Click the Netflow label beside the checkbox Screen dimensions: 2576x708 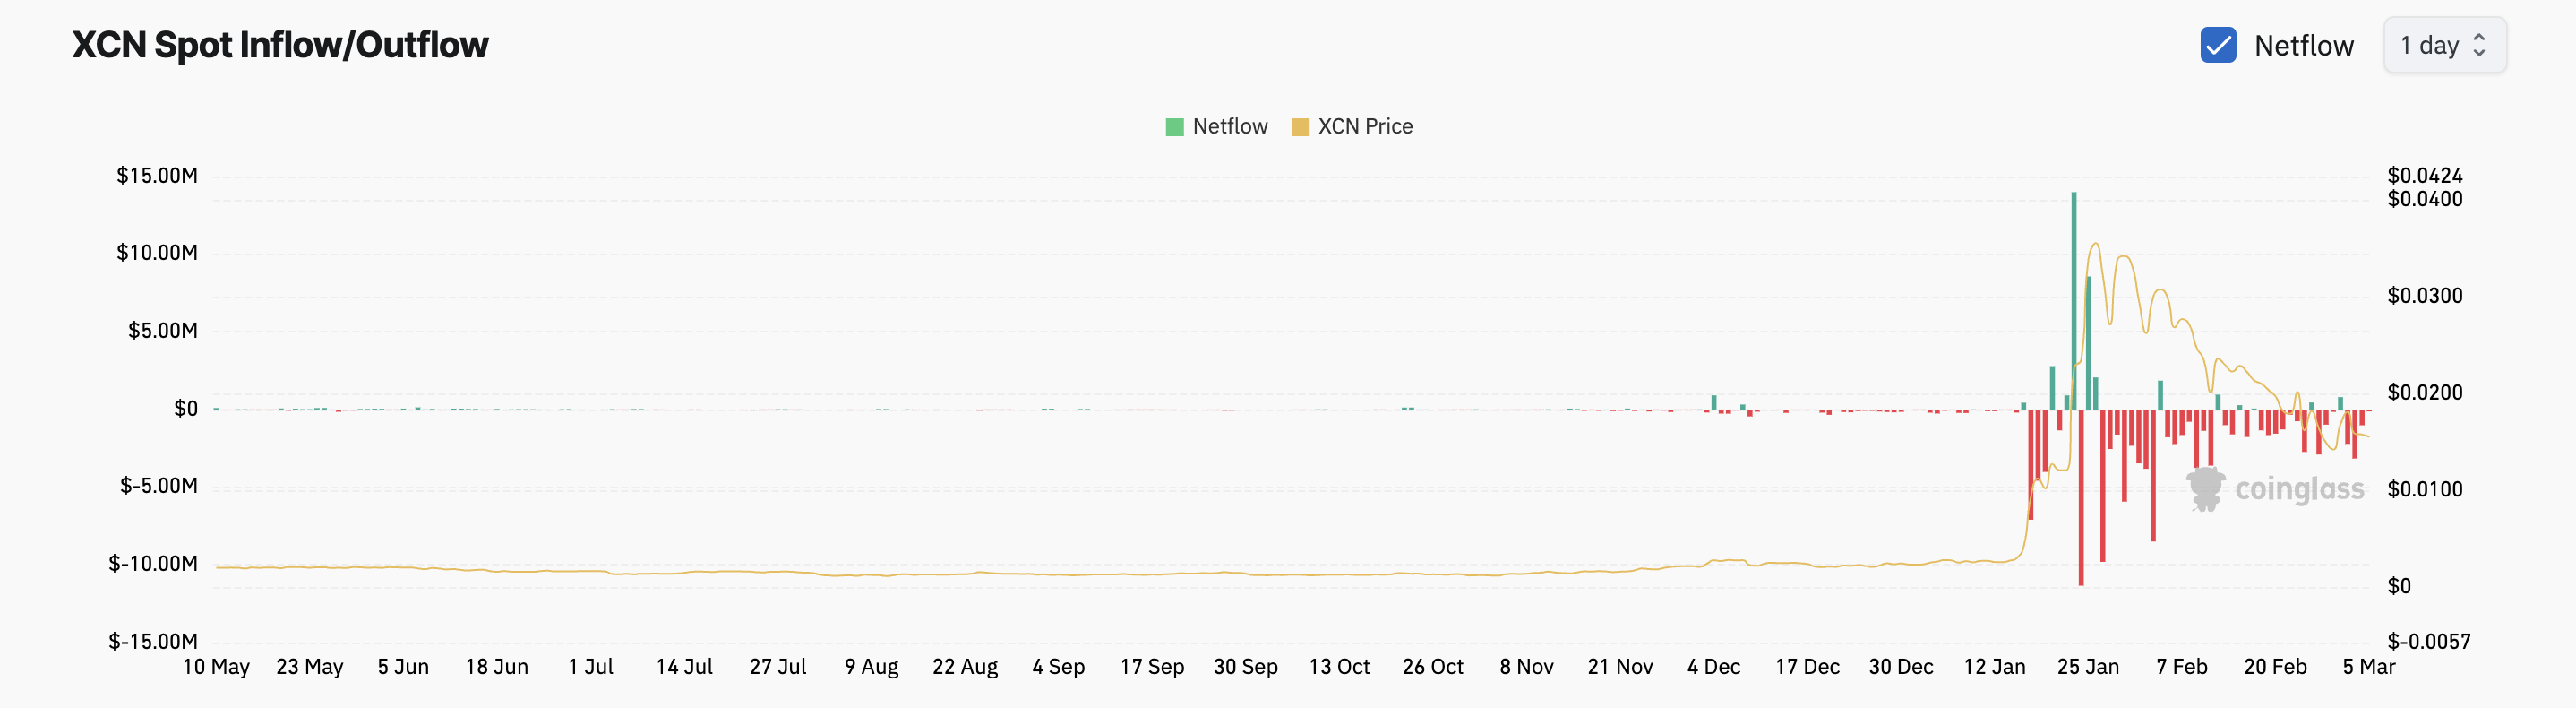click(2303, 46)
